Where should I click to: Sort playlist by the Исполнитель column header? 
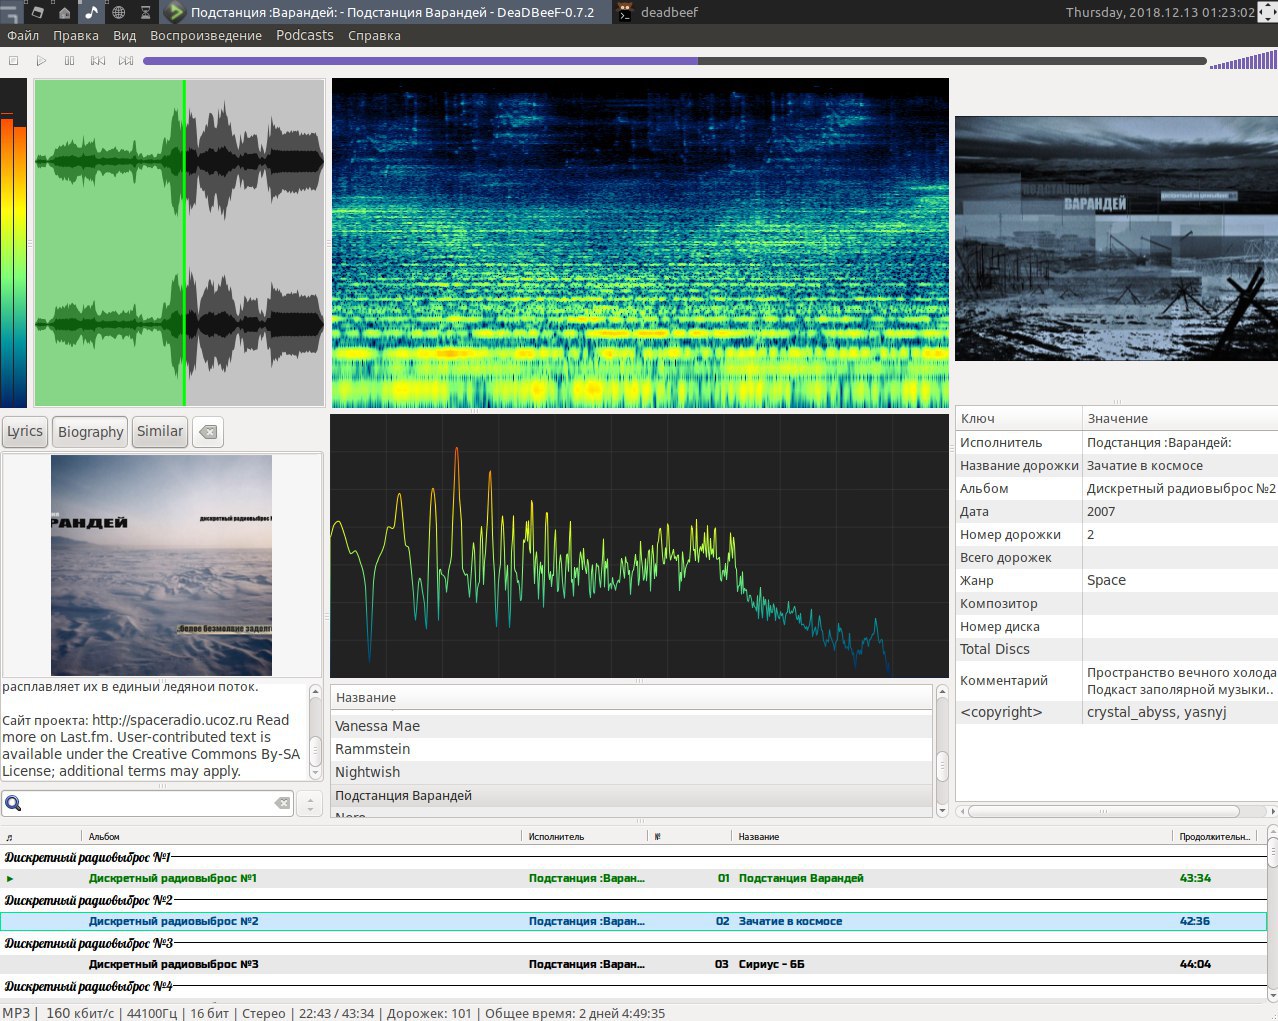click(x=585, y=836)
